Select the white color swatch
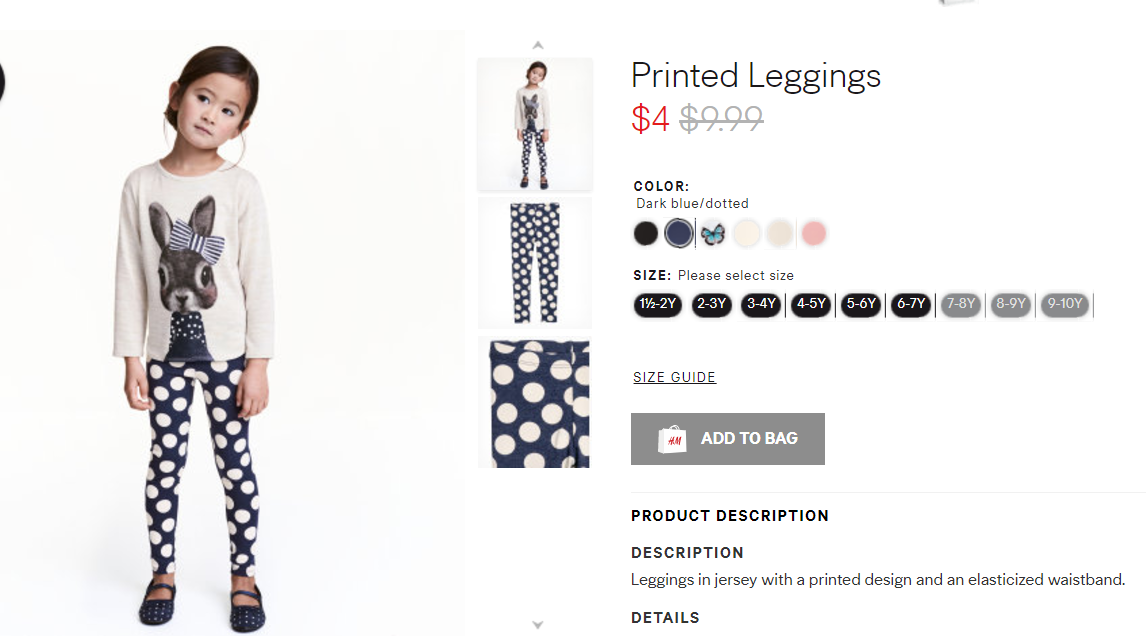The image size is (1146, 637). tap(746, 234)
